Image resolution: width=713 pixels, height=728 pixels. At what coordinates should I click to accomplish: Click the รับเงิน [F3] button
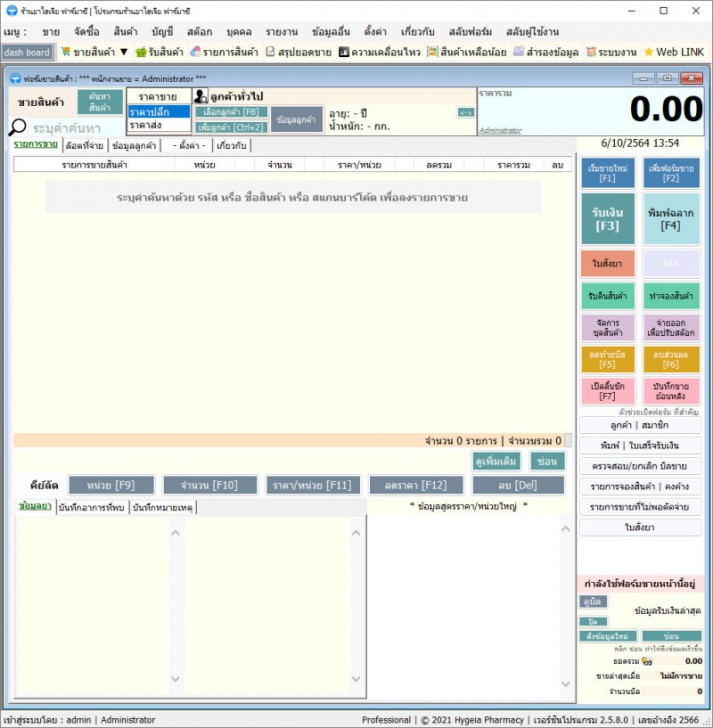608,219
